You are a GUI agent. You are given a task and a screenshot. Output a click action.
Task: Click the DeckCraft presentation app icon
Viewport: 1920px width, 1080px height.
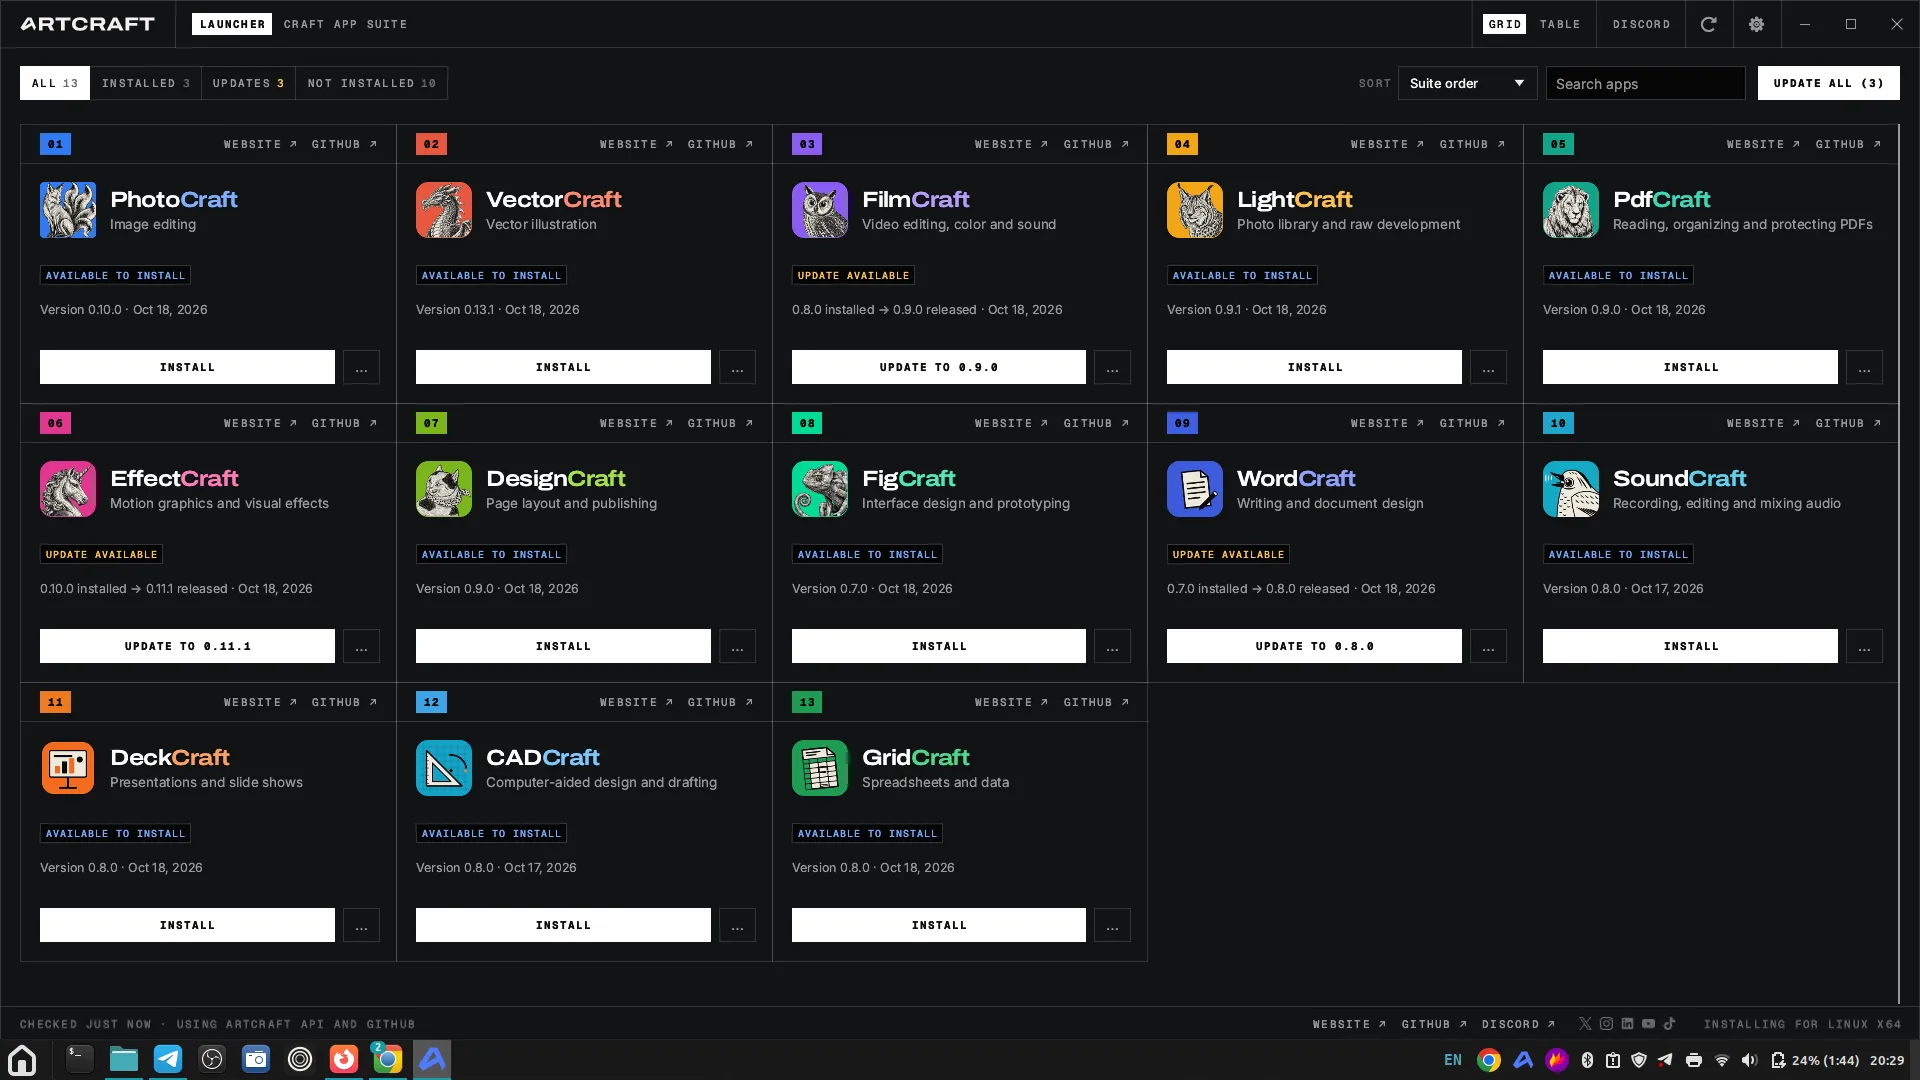pyautogui.click(x=68, y=768)
